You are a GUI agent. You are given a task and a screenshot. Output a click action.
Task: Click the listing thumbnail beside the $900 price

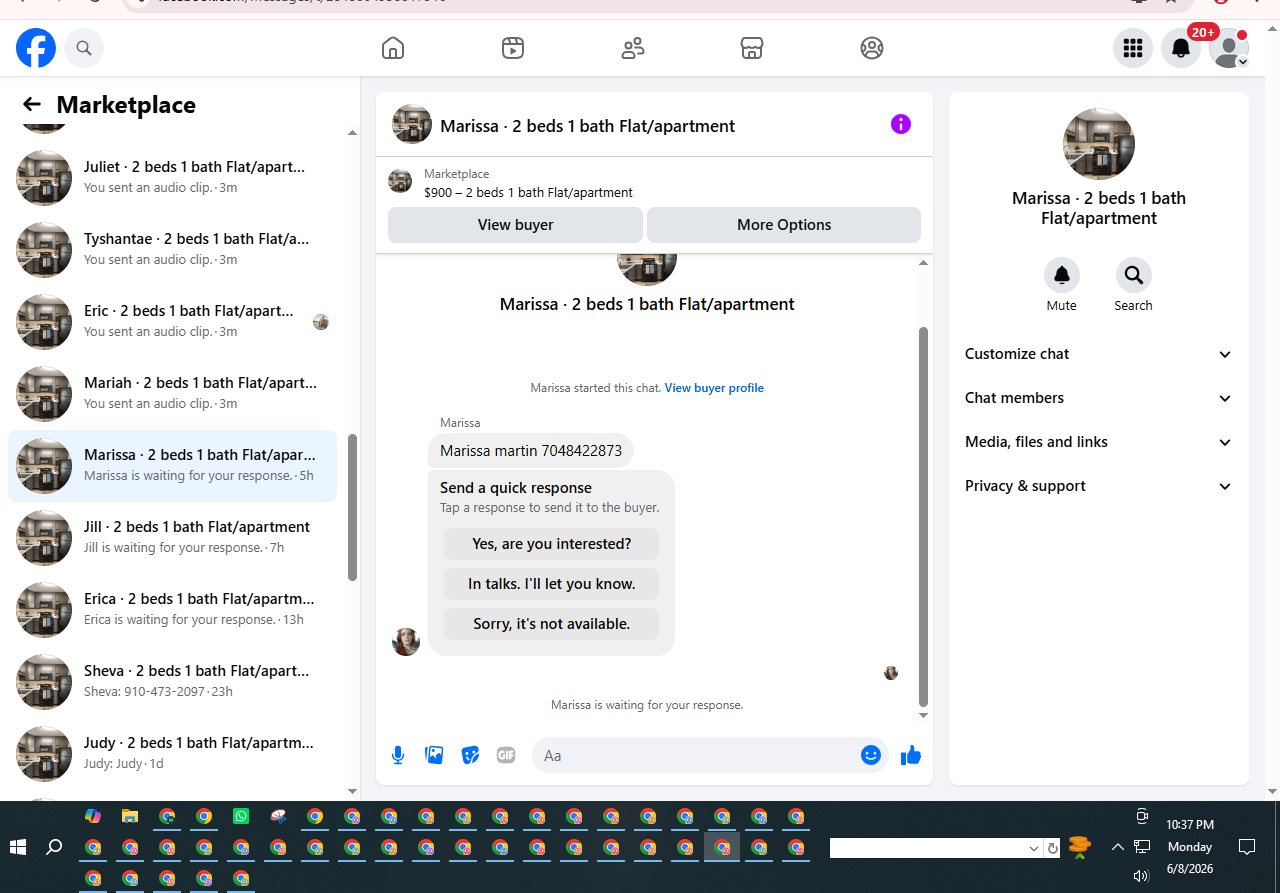coord(400,181)
